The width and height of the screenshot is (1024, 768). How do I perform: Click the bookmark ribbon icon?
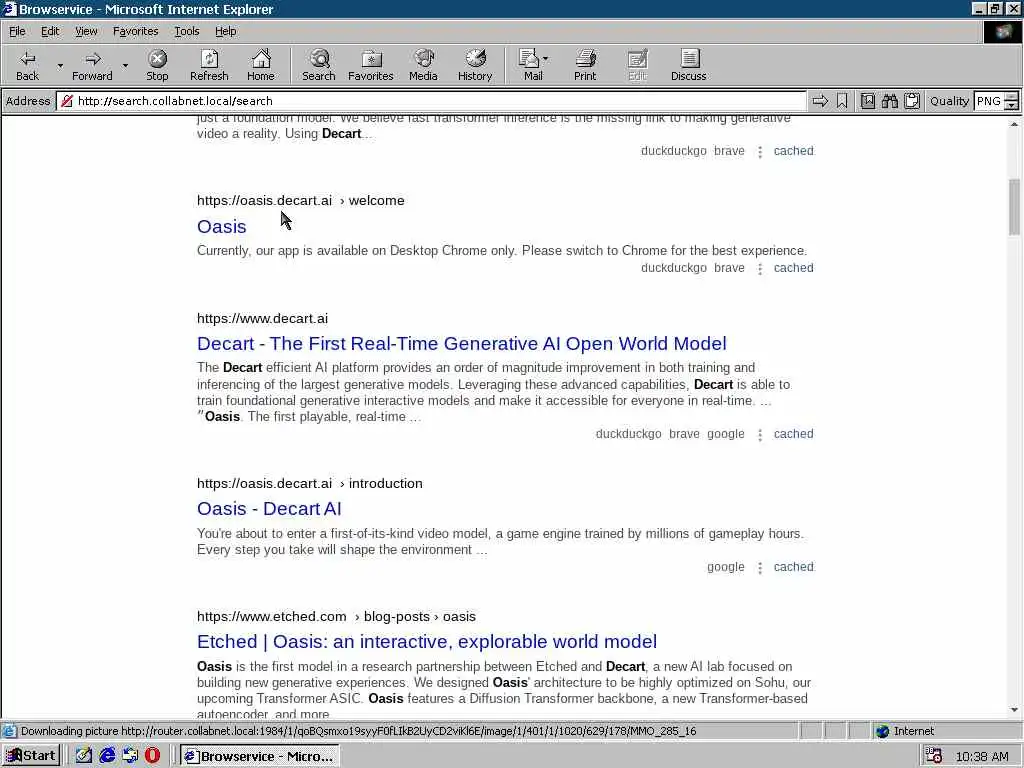coord(842,101)
